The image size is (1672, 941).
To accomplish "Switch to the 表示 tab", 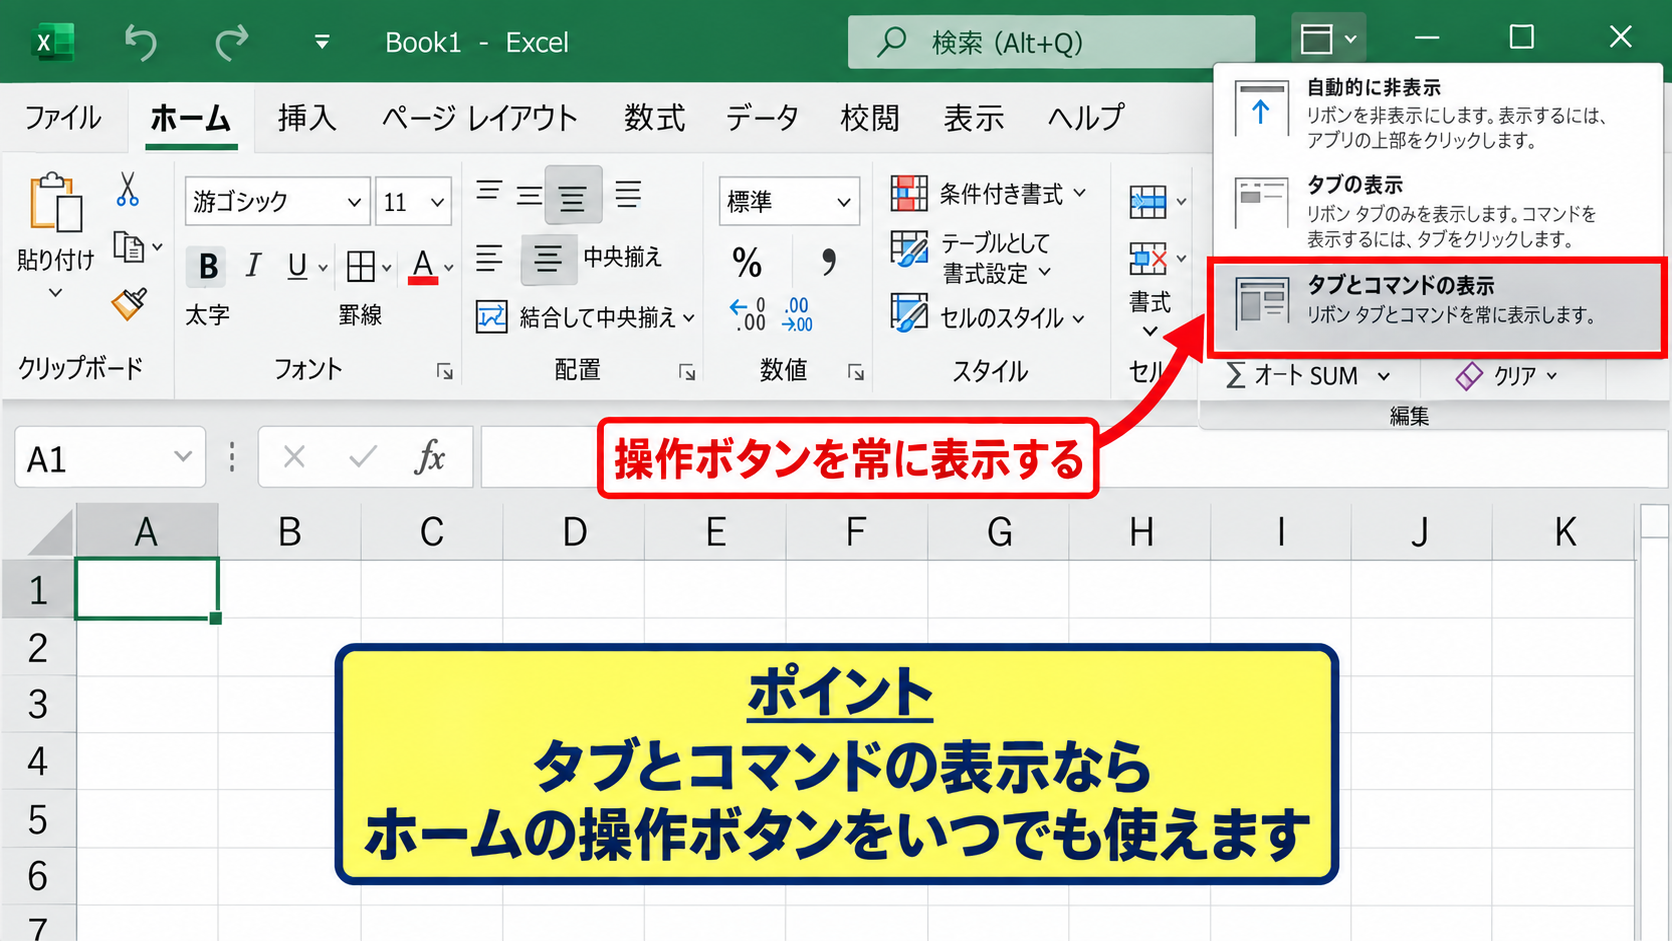I will point(973,118).
